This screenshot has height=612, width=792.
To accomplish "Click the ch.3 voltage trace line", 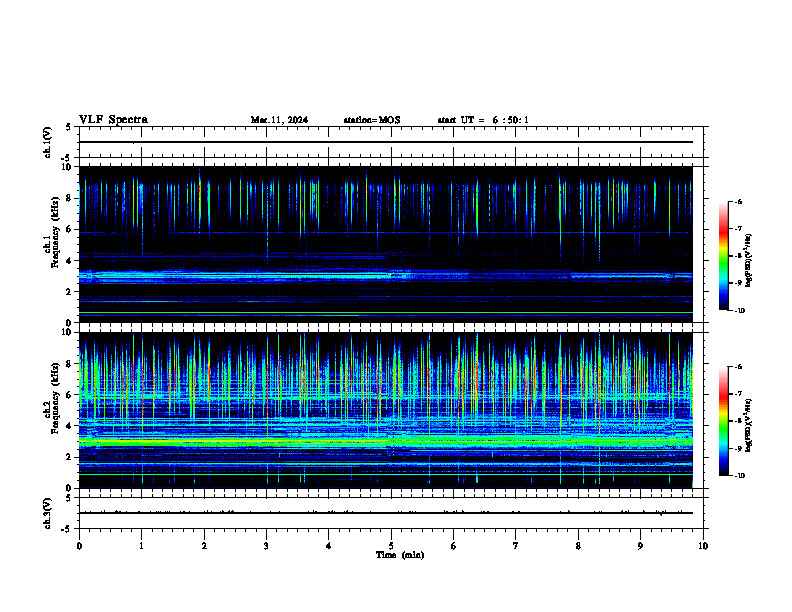I will click(386, 513).
